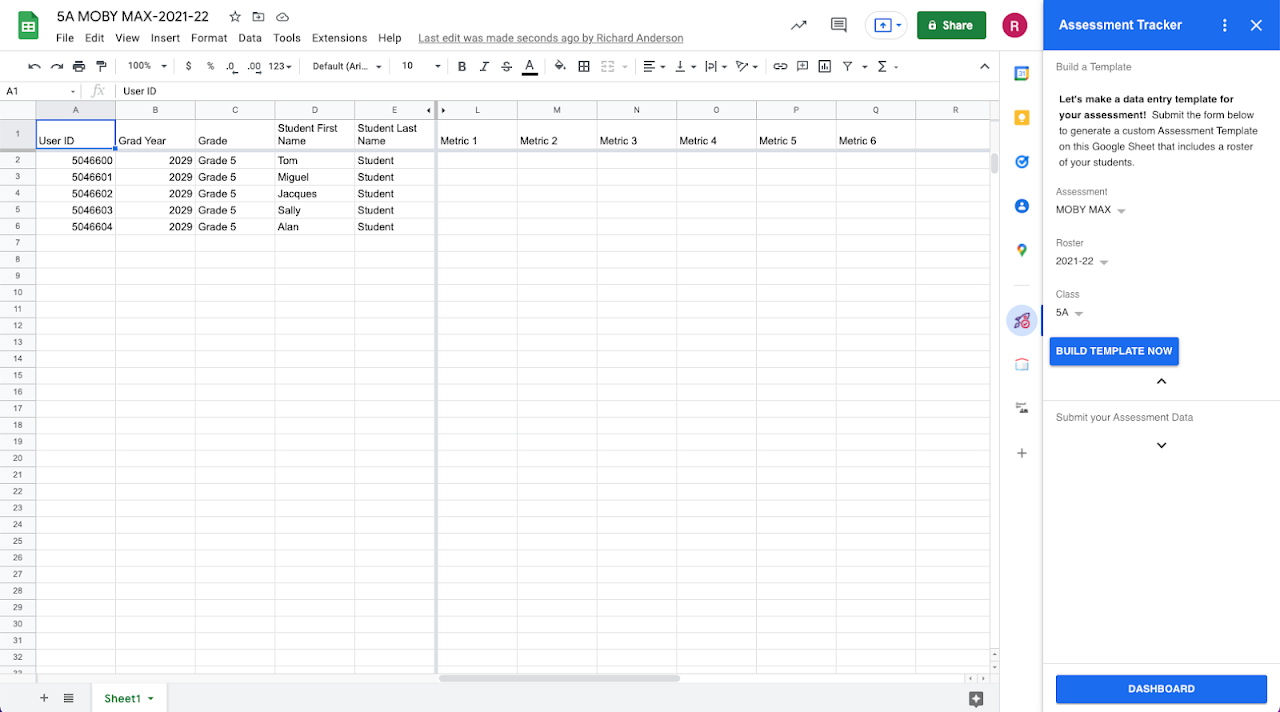Open Assessment Tracker three-dot menu
Screen dimensions: 1280x712
(x=1225, y=25)
